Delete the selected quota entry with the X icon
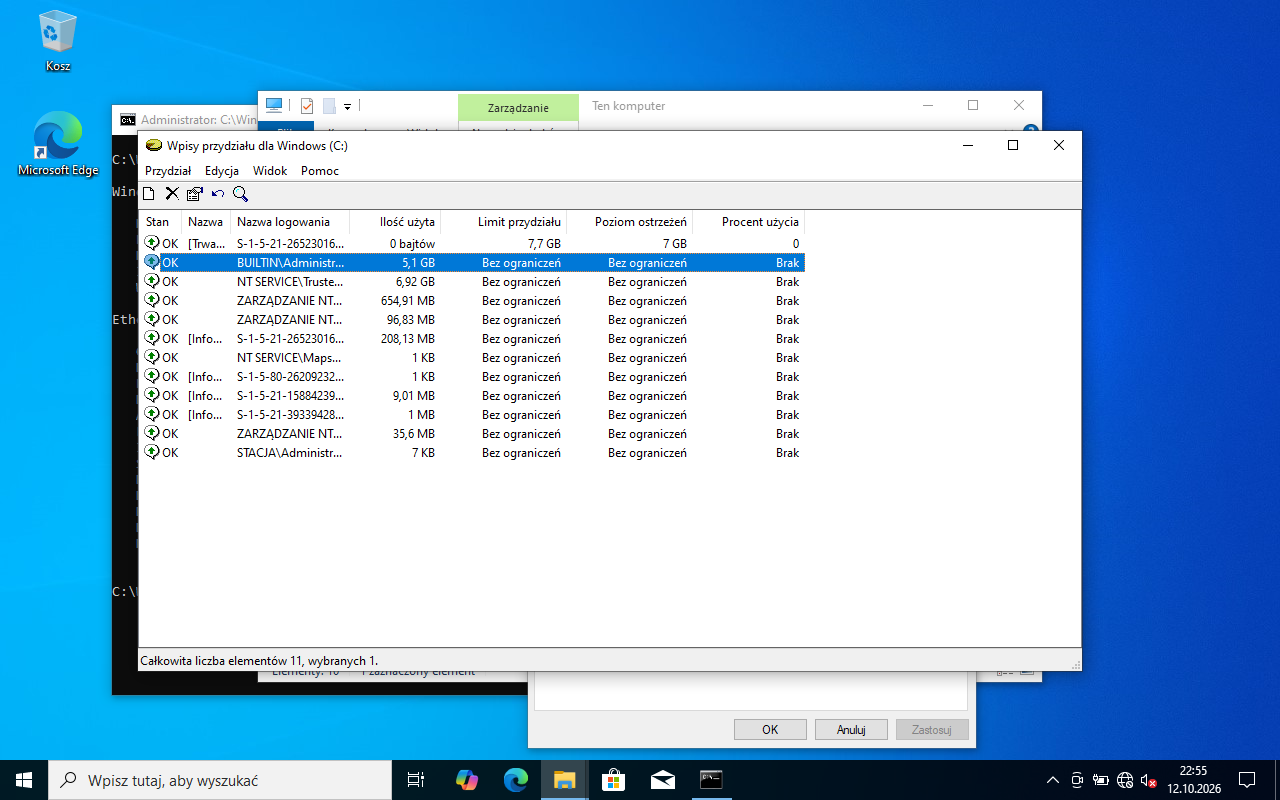 point(172,194)
